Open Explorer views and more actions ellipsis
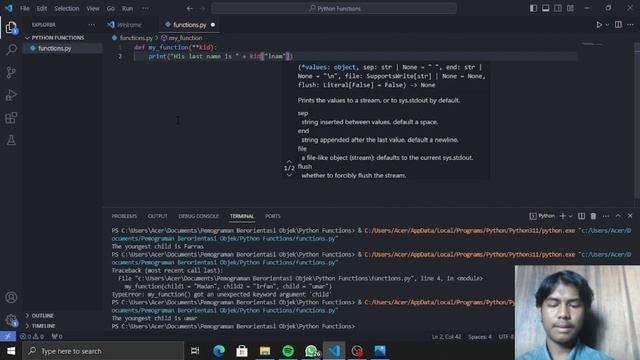 point(91,25)
